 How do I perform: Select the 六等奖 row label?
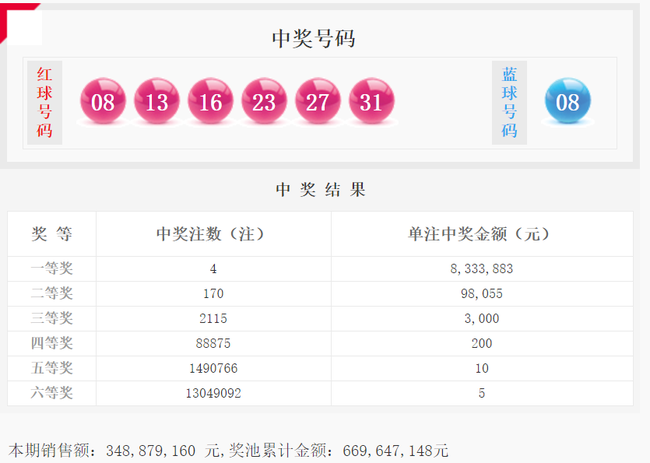[x=52, y=393]
